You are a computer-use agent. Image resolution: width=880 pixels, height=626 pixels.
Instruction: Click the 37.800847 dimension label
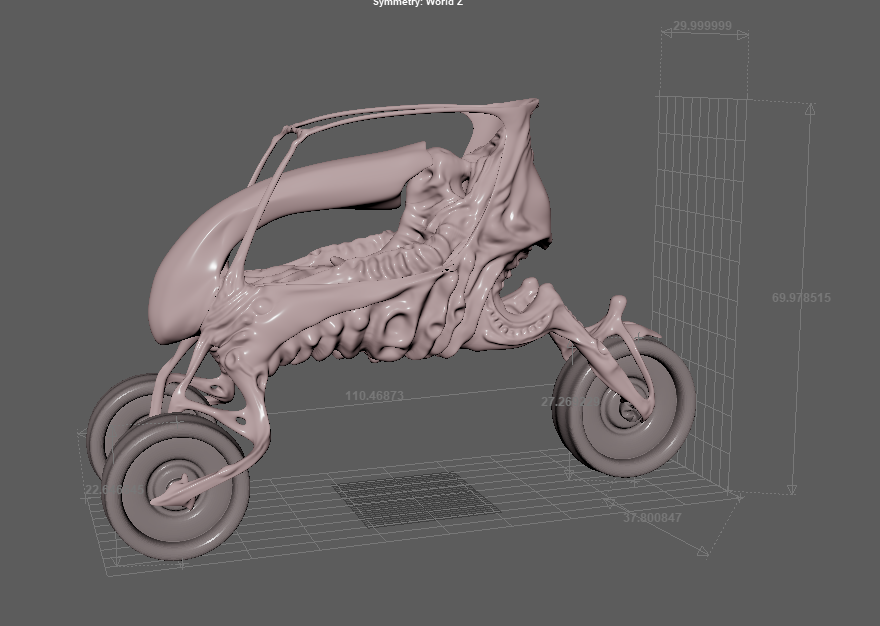[x=652, y=518]
